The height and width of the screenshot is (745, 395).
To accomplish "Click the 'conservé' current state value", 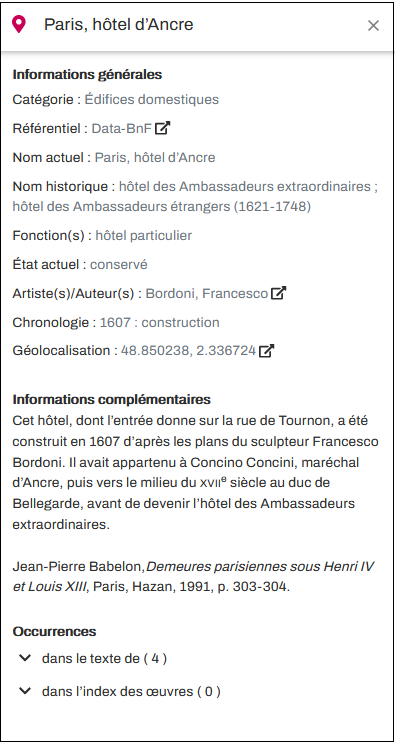I will click(x=119, y=264).
